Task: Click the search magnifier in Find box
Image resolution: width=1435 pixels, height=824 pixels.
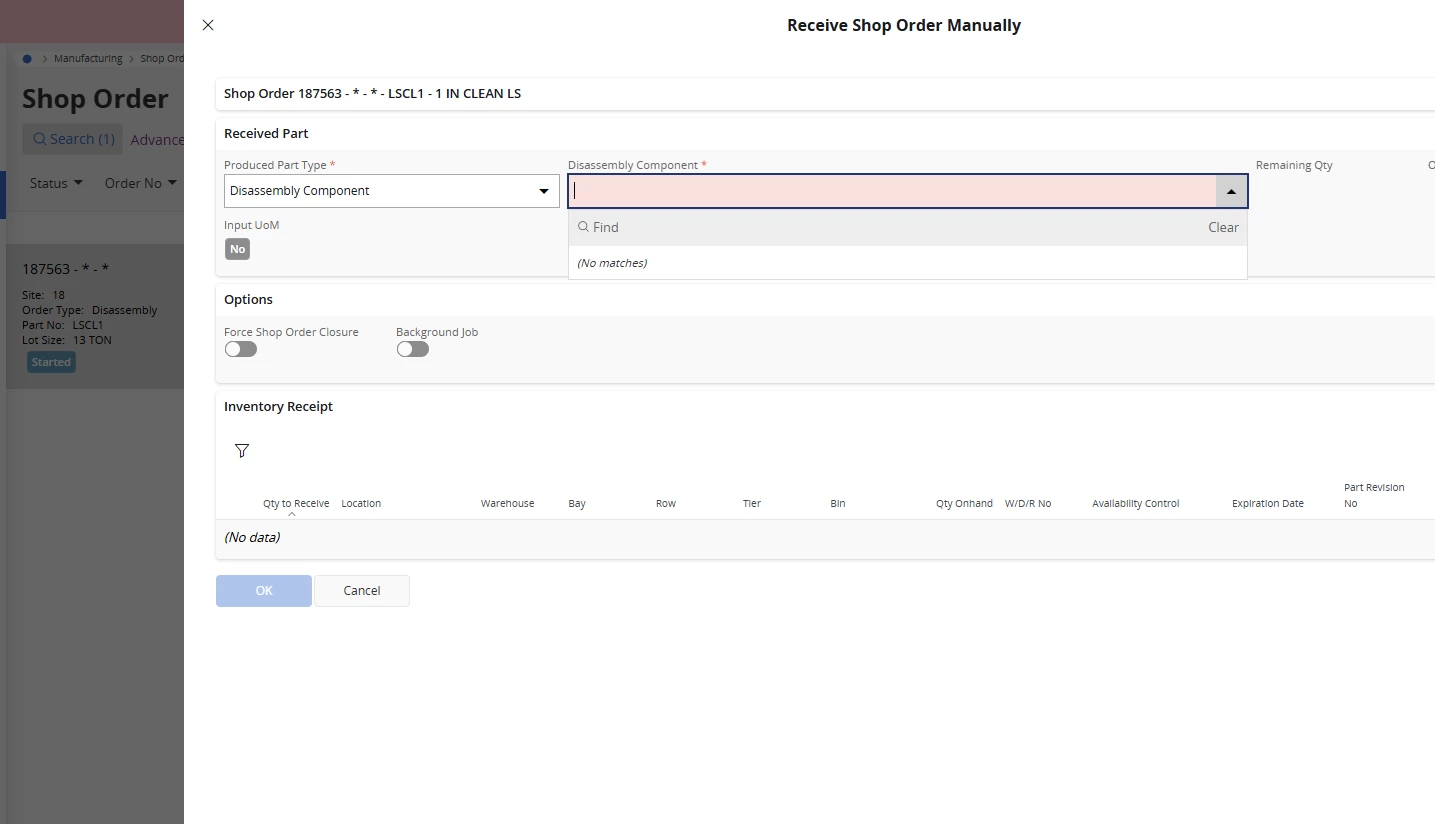Action: coord(584,227)
